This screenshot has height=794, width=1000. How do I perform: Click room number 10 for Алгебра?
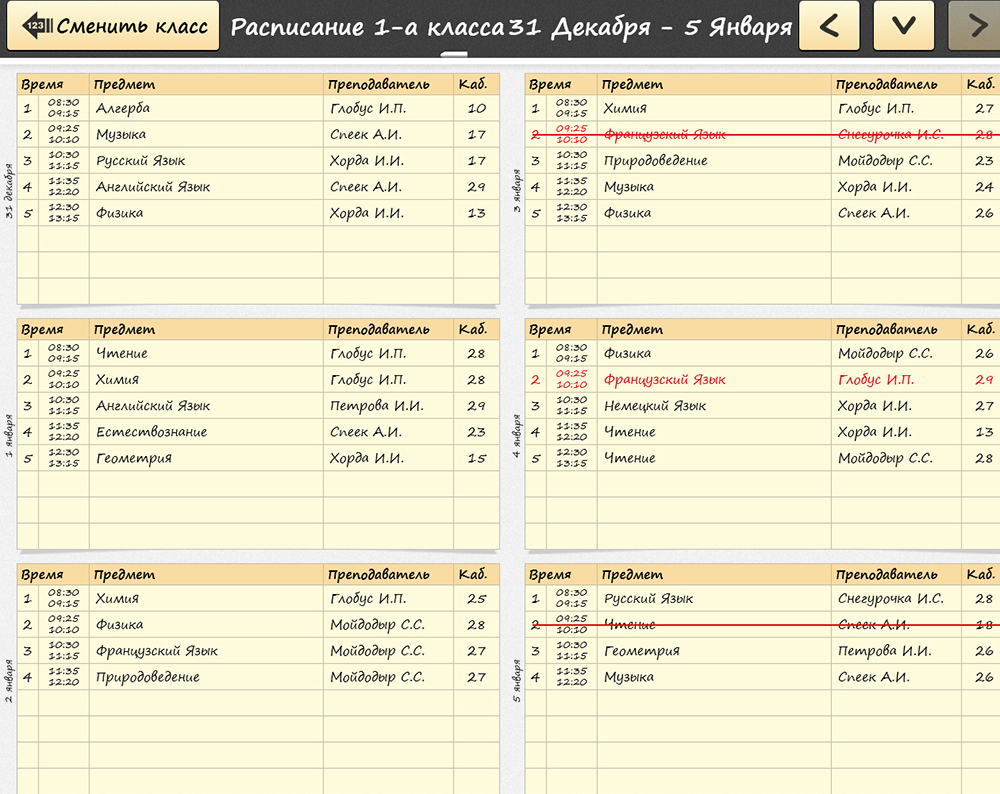coord(476,108)
